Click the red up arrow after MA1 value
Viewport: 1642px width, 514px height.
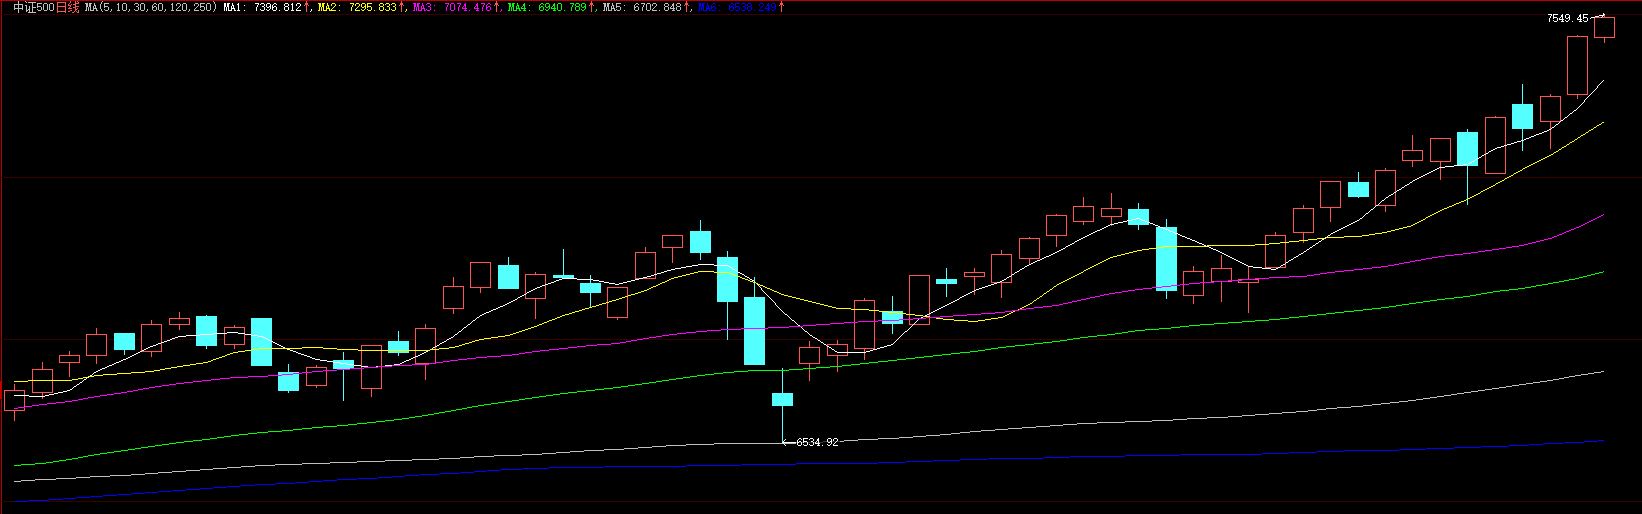pos(307,8)
